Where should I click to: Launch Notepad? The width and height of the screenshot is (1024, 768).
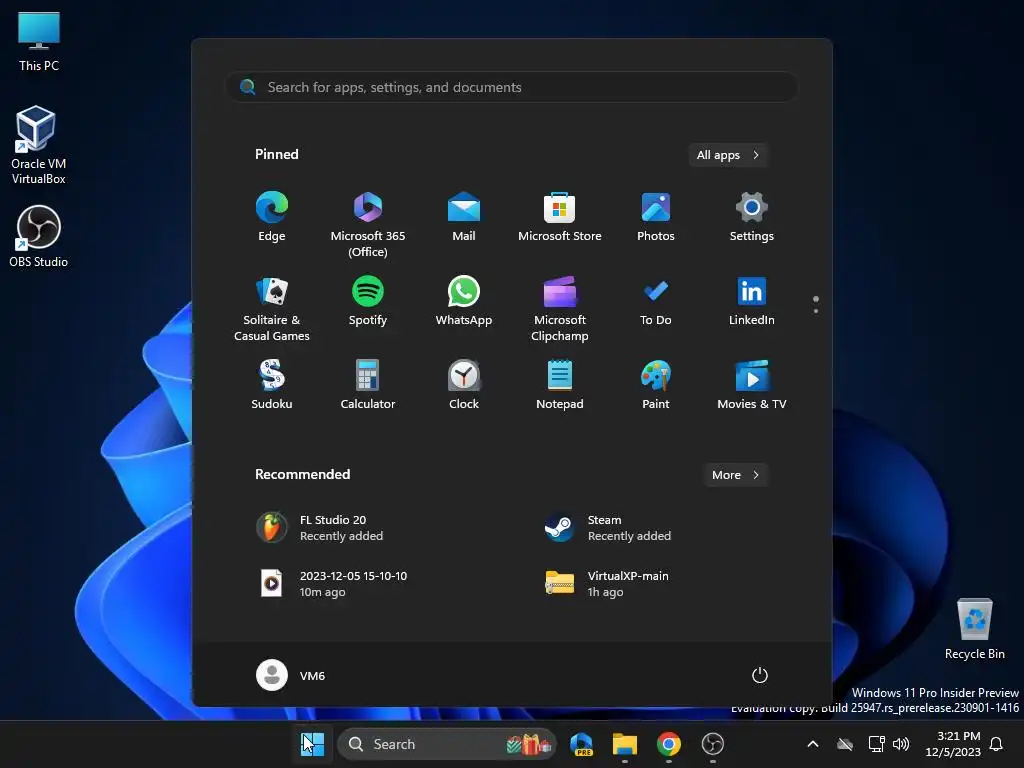click(560, 385)
